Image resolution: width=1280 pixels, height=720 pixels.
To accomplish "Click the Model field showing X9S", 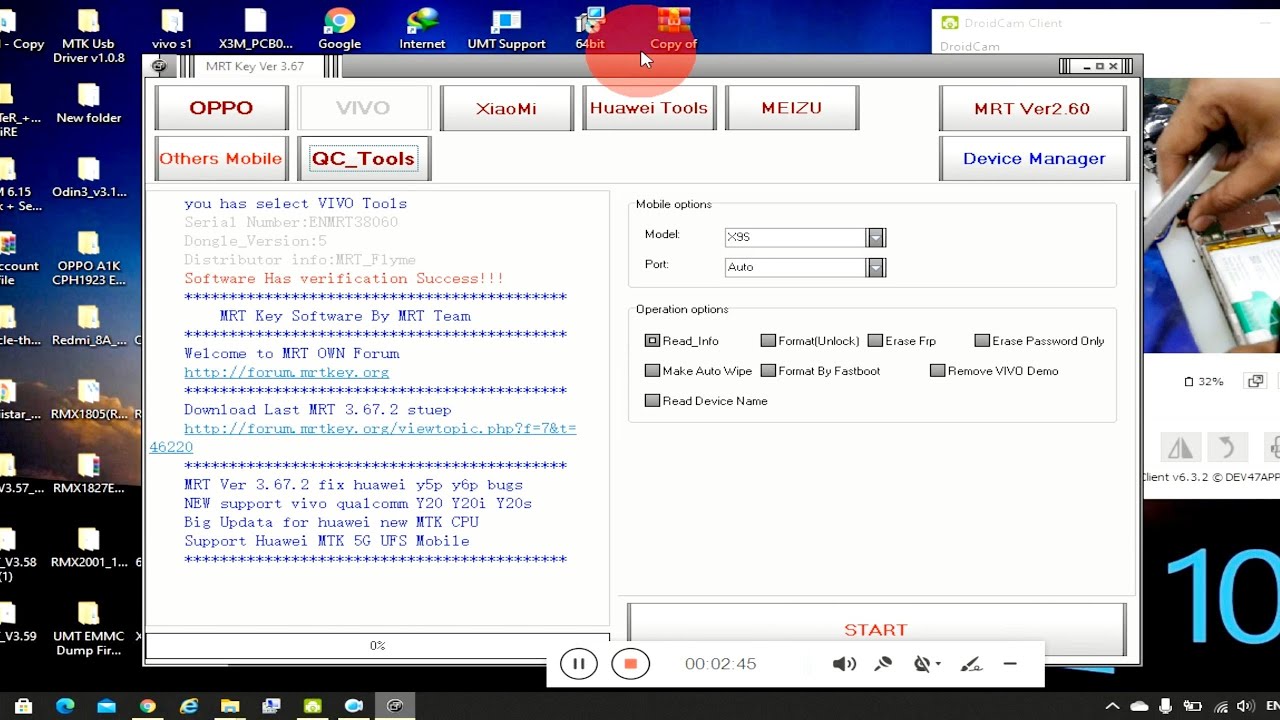I will (x=796, y=237).
